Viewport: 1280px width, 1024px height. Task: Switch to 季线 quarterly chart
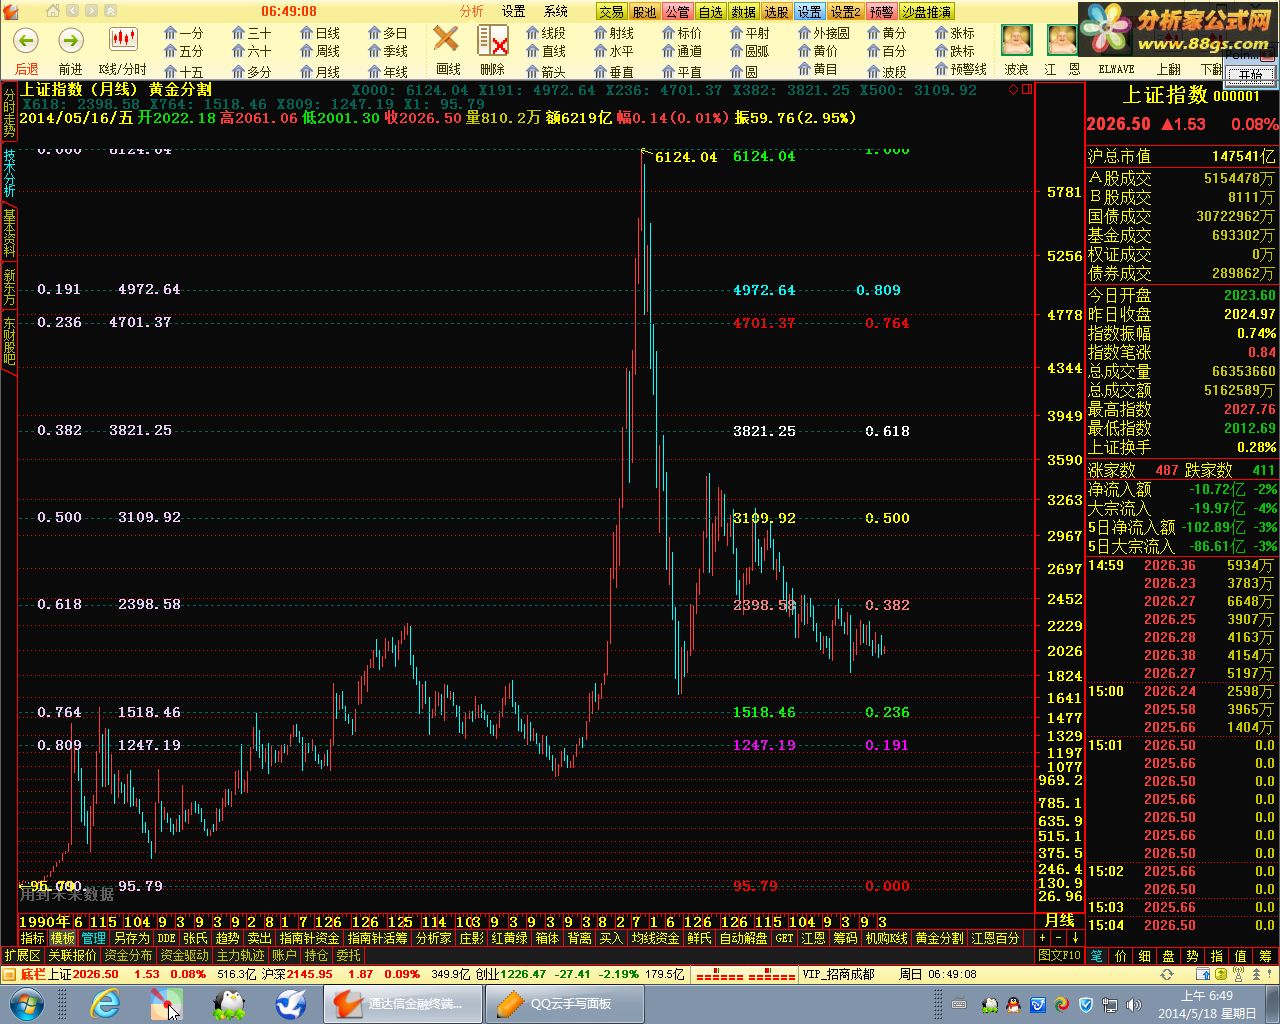[x=388, y=51]
